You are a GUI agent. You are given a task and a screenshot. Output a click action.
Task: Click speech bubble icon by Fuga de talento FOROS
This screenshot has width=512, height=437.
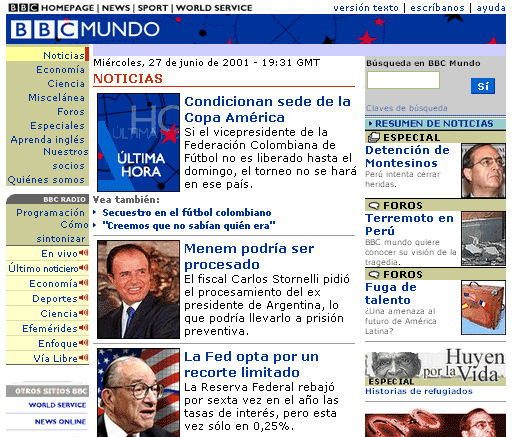tap(374, 275)
